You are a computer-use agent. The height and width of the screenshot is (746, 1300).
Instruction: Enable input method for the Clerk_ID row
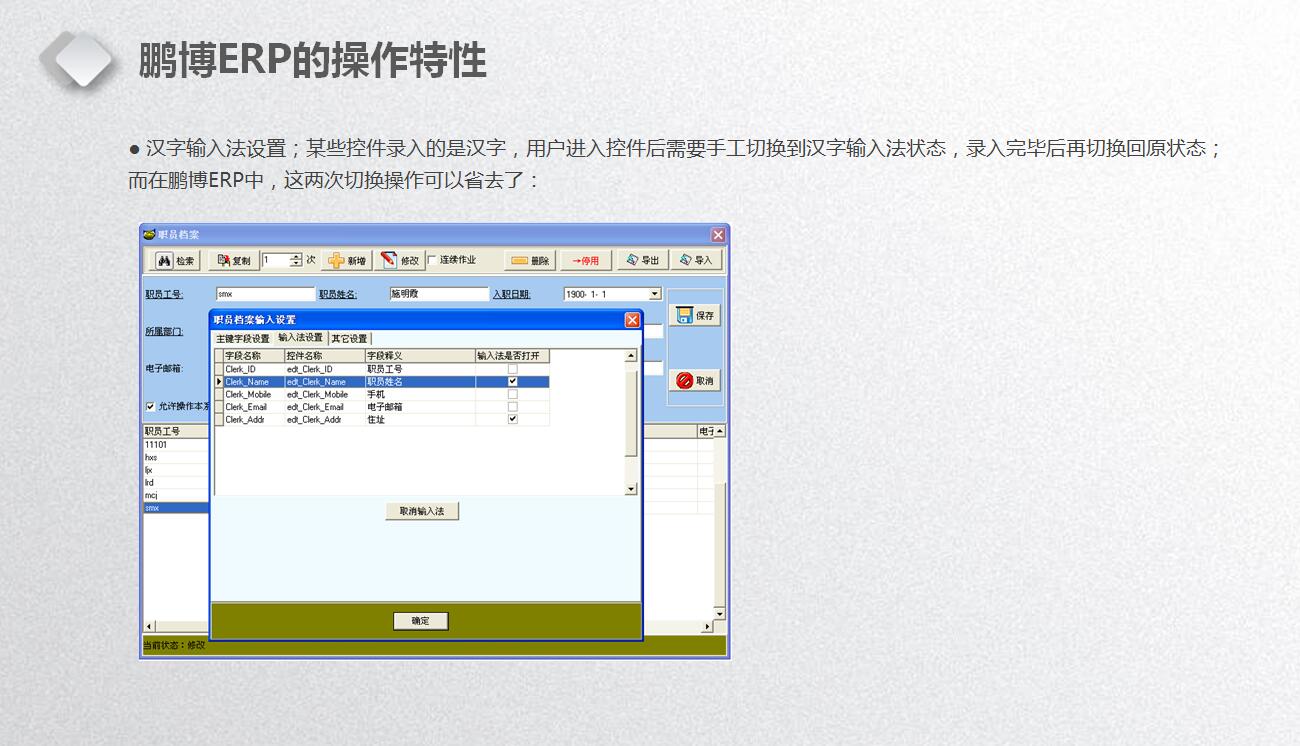(513, 369)
